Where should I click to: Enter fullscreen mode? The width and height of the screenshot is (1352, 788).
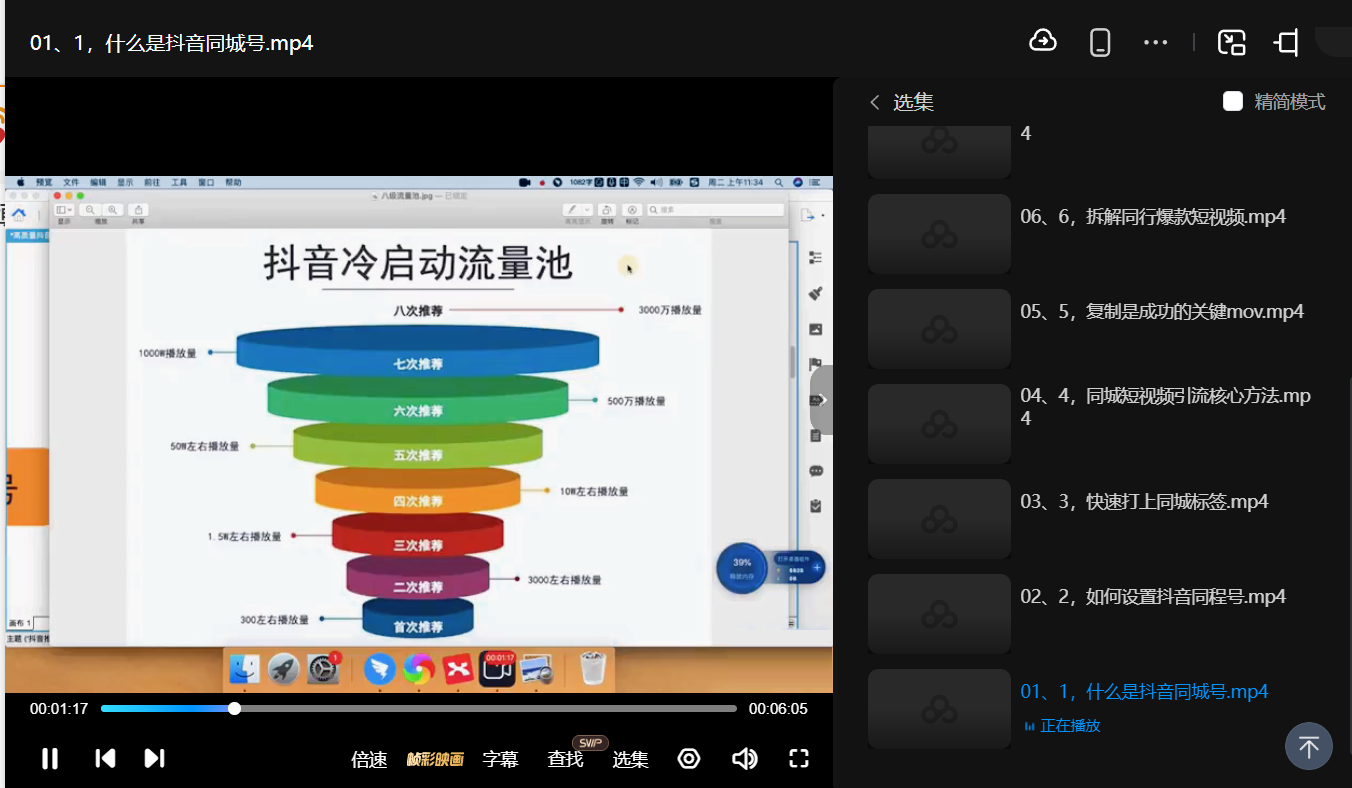coord(798,759)
